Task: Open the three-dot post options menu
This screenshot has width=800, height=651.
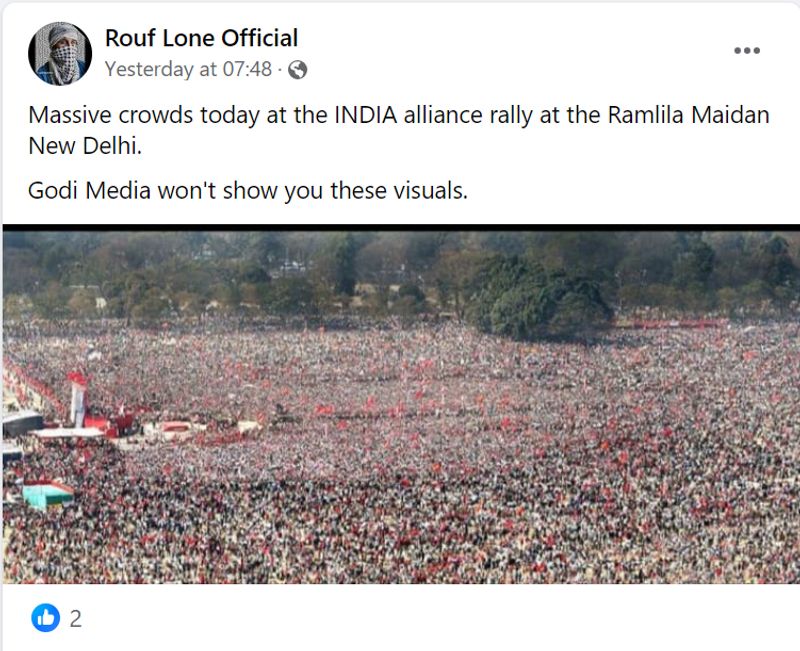Action: point(746,51)
